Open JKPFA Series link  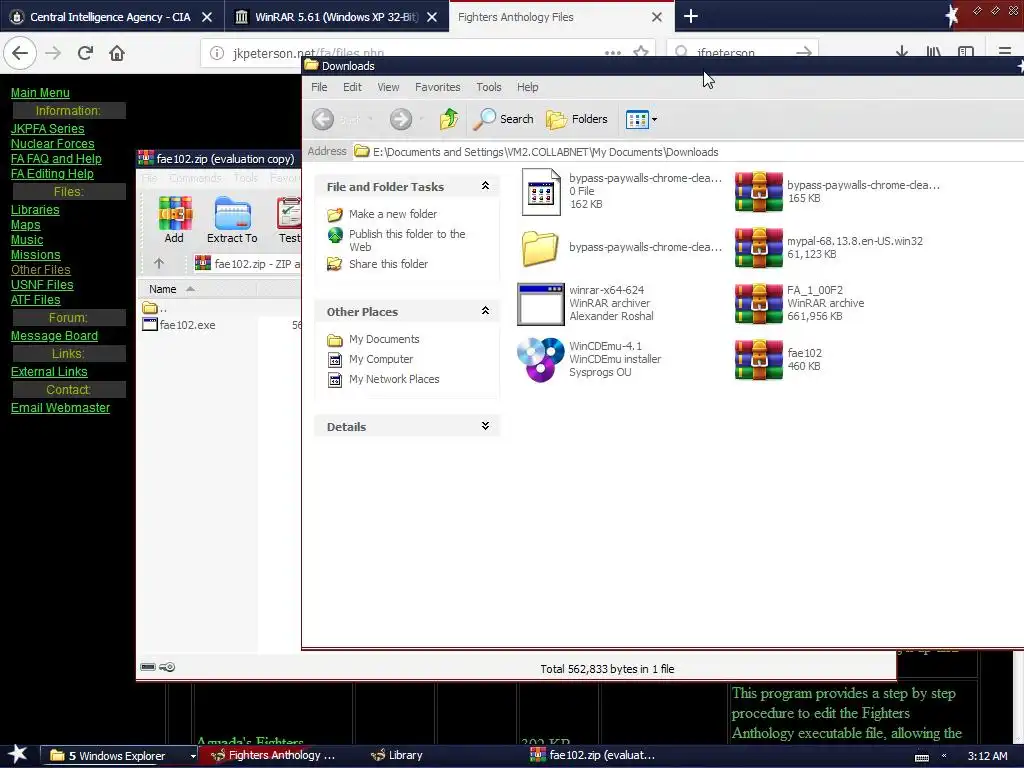click(48, 129)
